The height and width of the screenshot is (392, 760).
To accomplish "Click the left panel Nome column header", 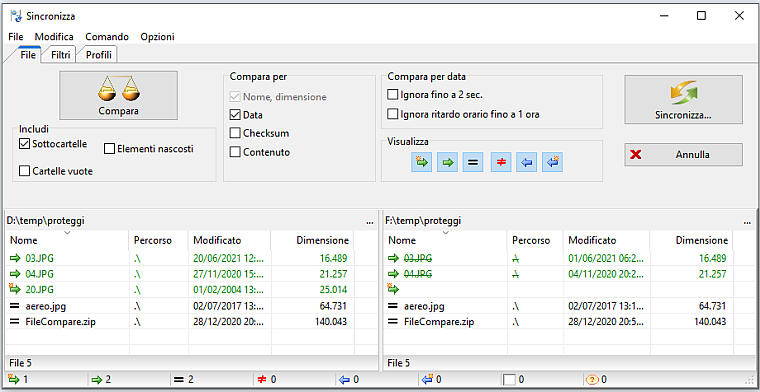I will click(x=67, y=240).
